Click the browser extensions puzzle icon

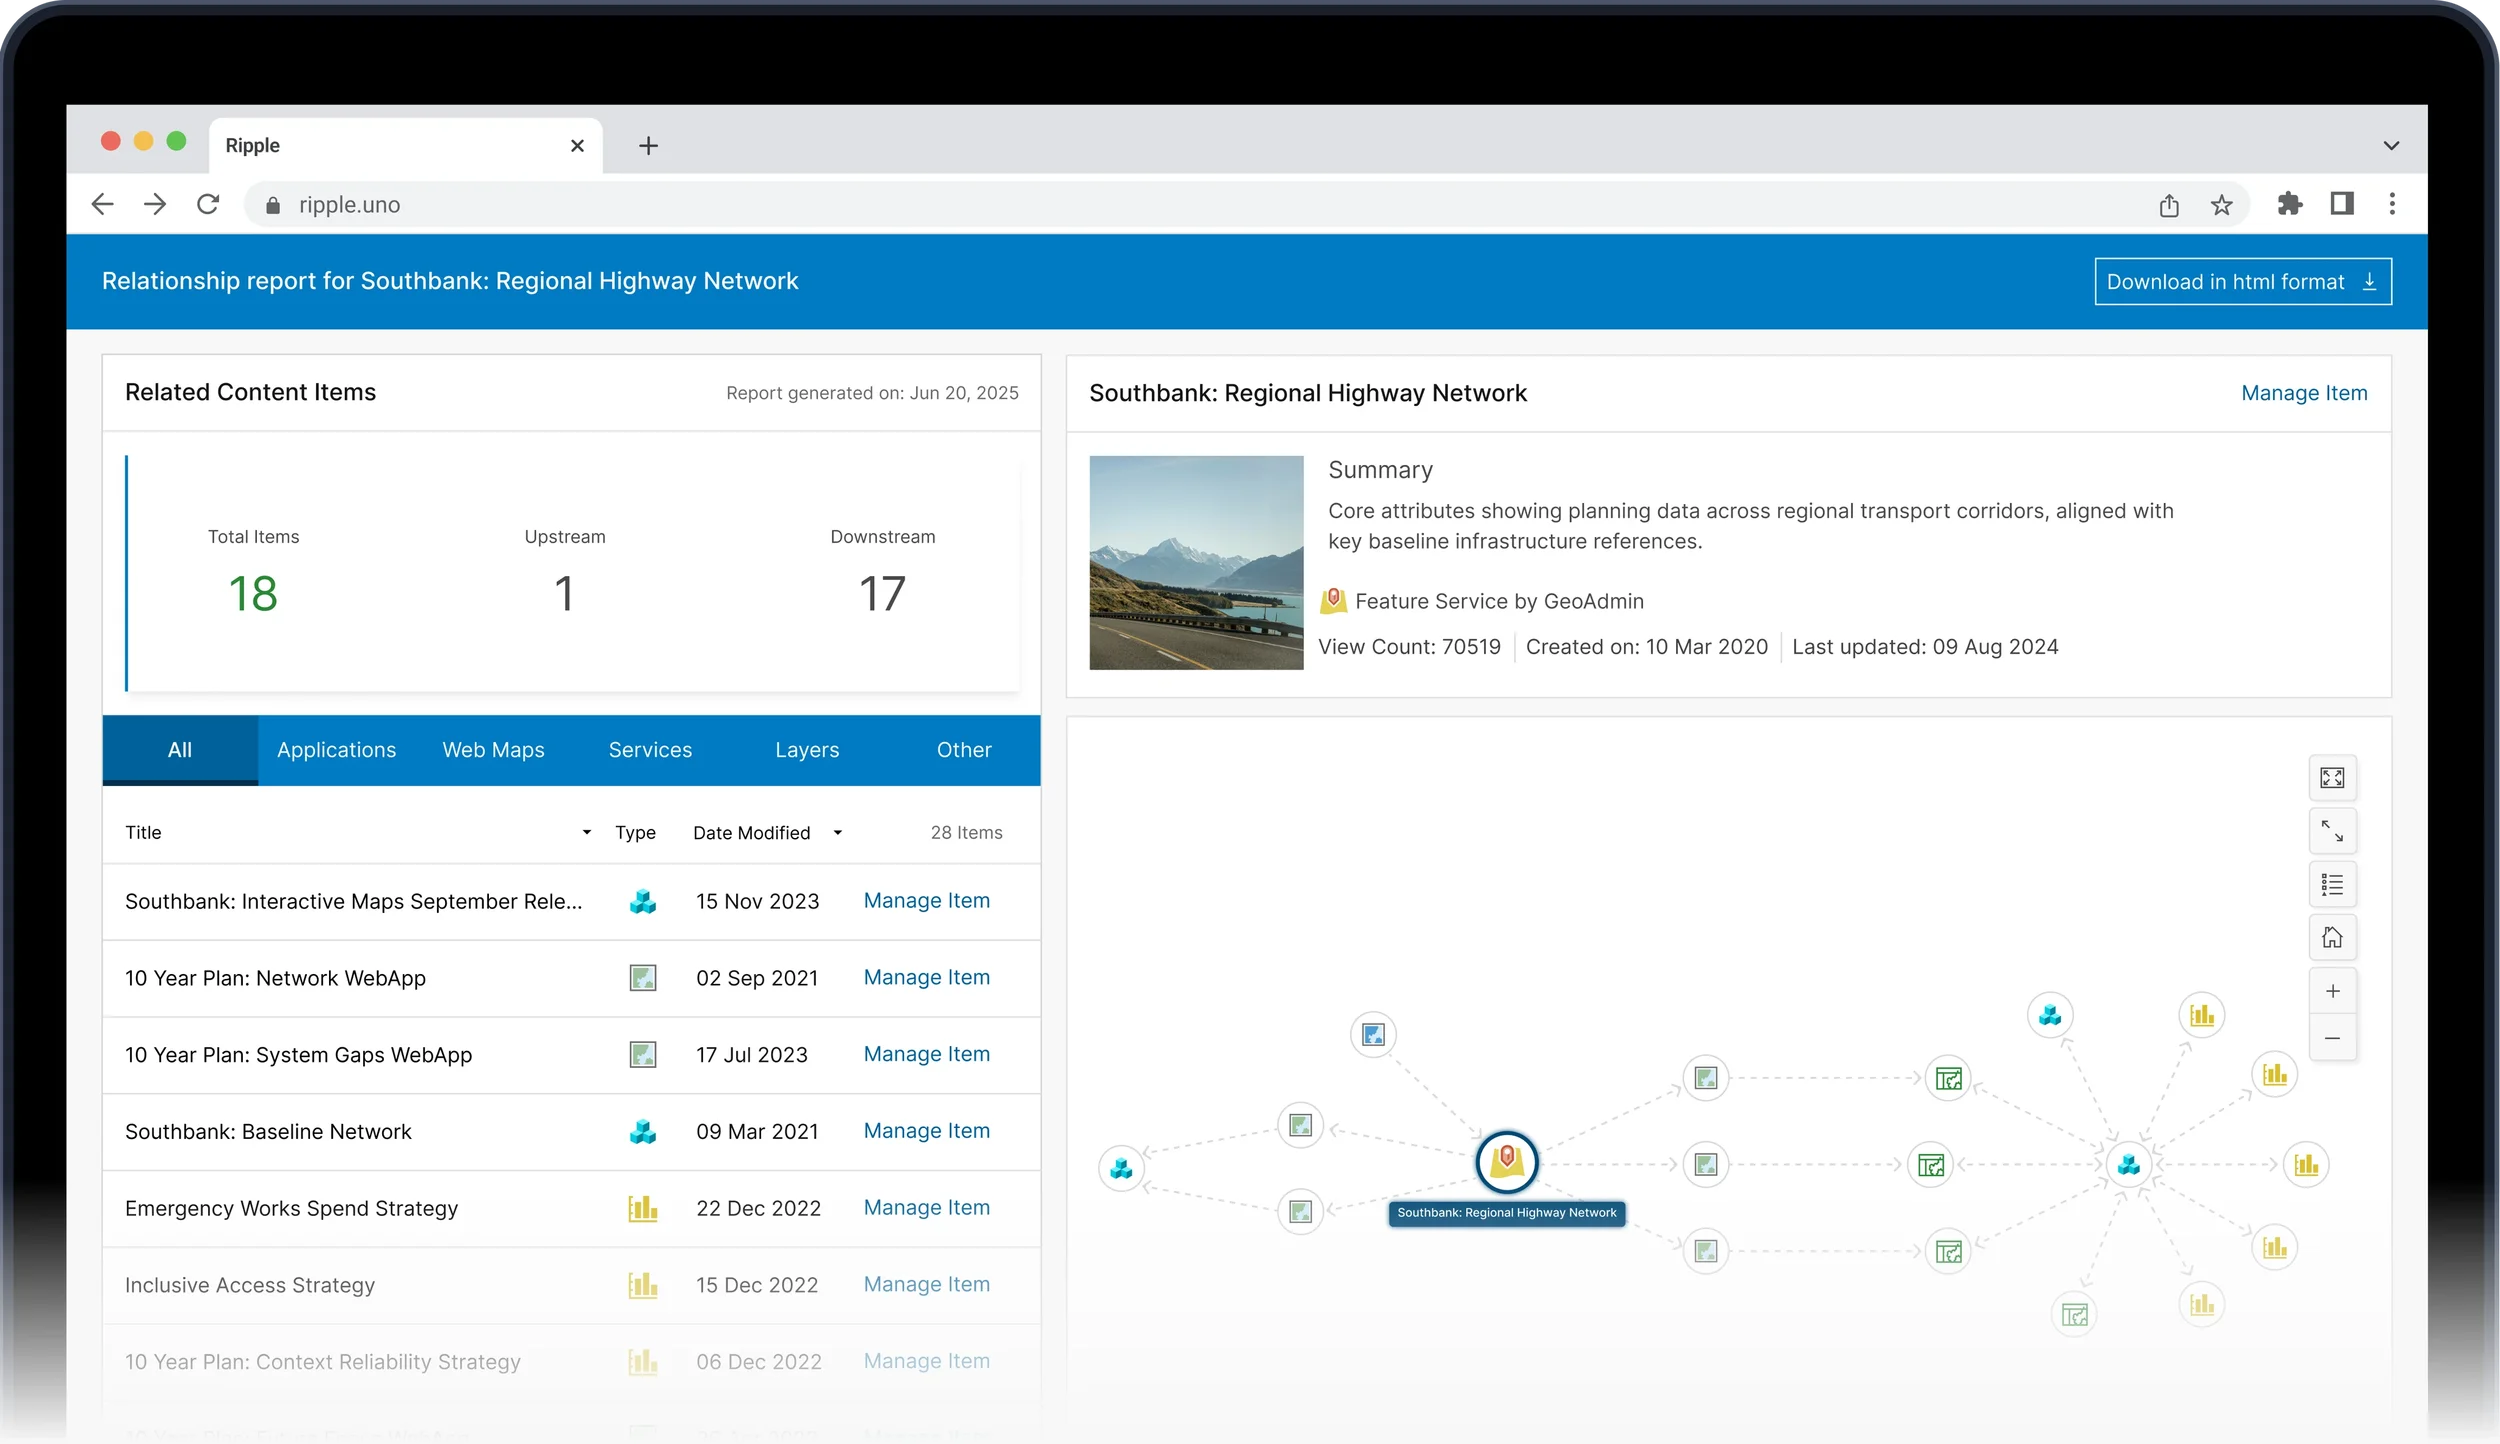(2289, 204)
